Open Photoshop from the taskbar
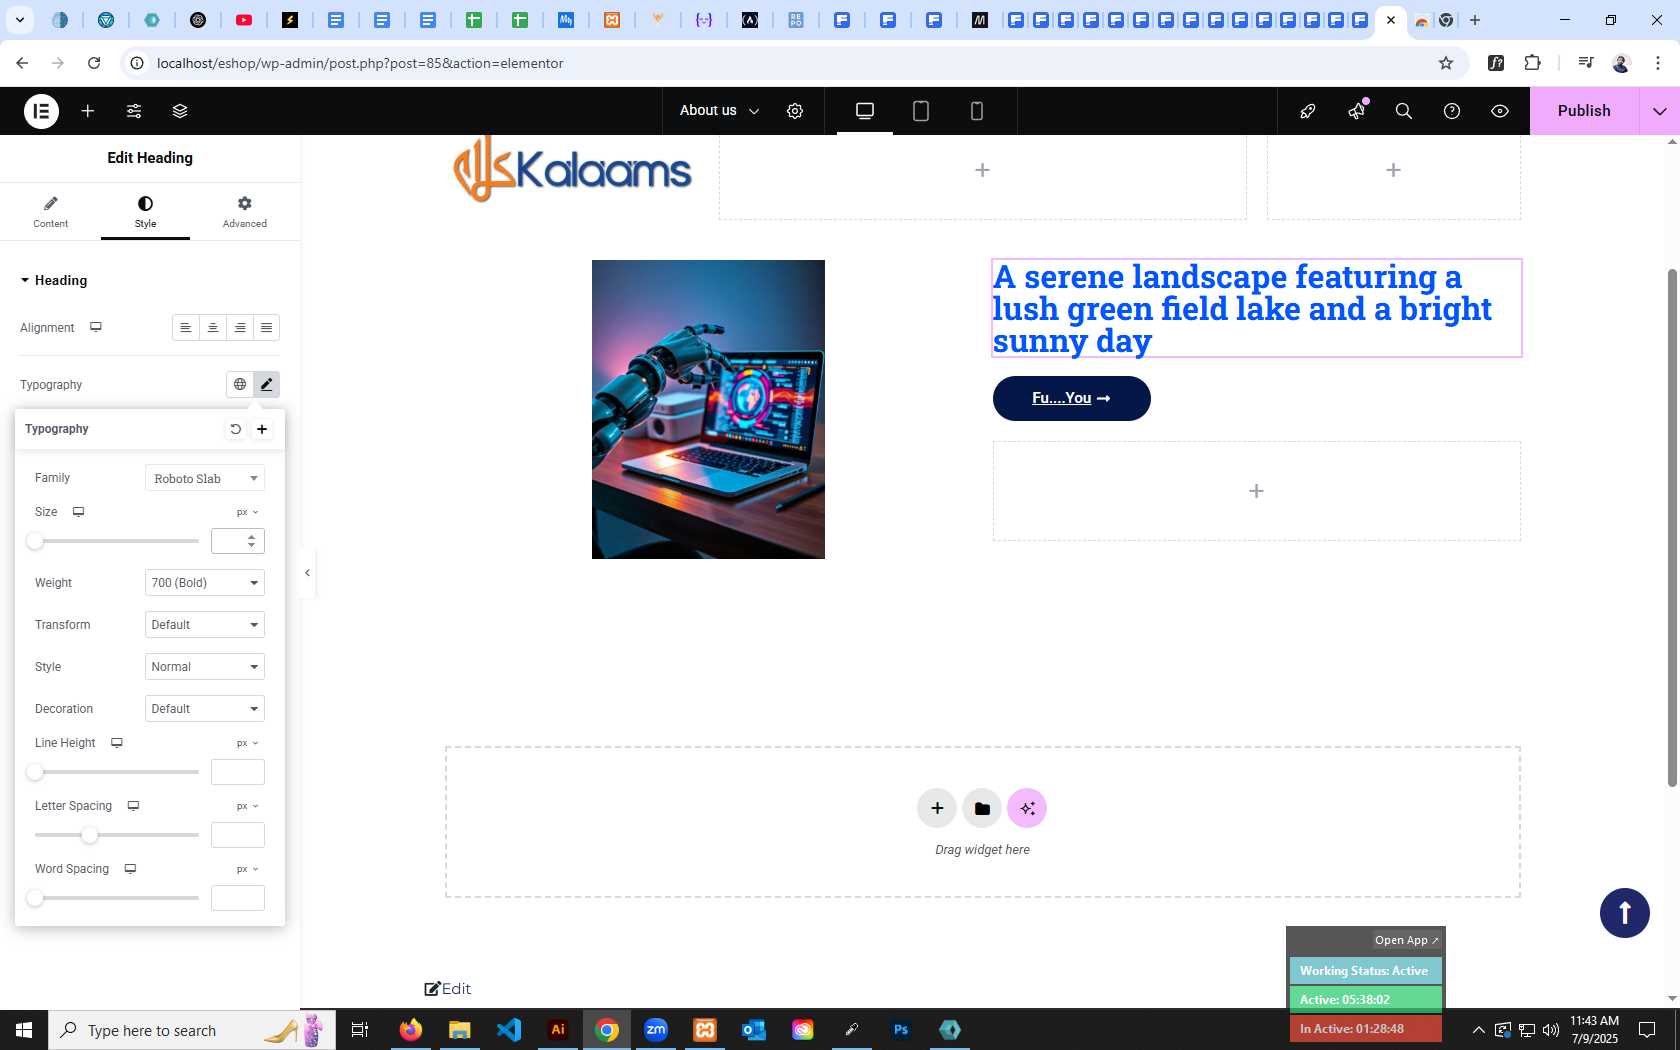 click(x=901, y=1029)
